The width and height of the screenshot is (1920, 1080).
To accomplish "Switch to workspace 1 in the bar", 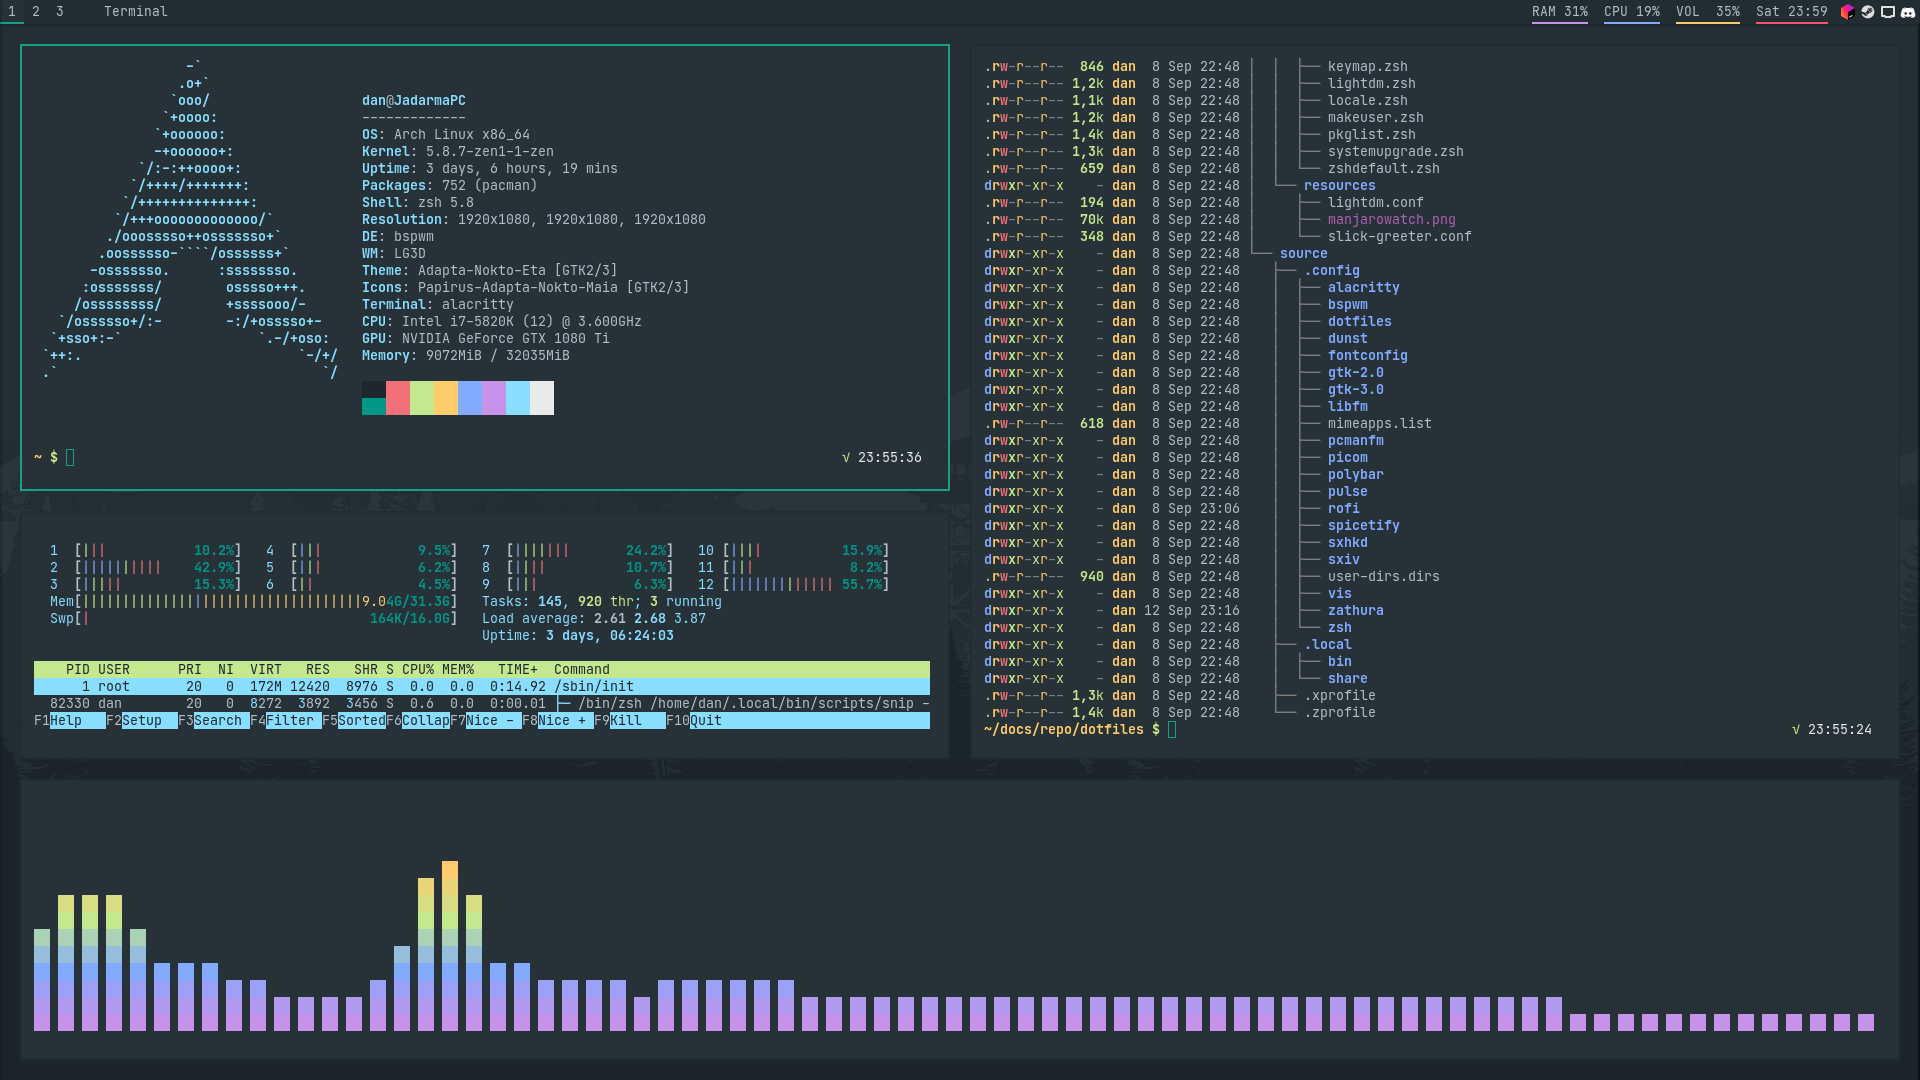I will click(x=12, y=12).
